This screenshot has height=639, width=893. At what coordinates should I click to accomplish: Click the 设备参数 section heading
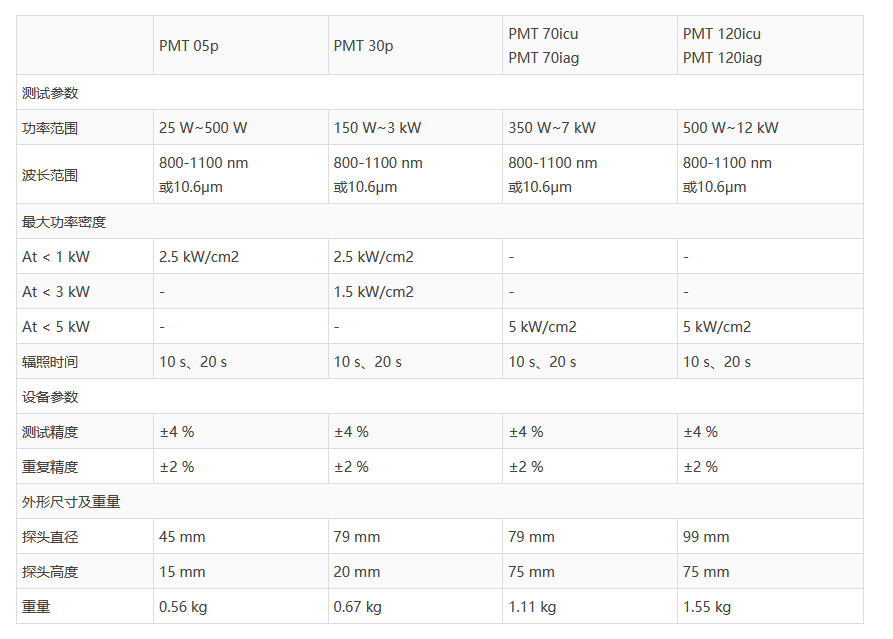pos(50,397)
